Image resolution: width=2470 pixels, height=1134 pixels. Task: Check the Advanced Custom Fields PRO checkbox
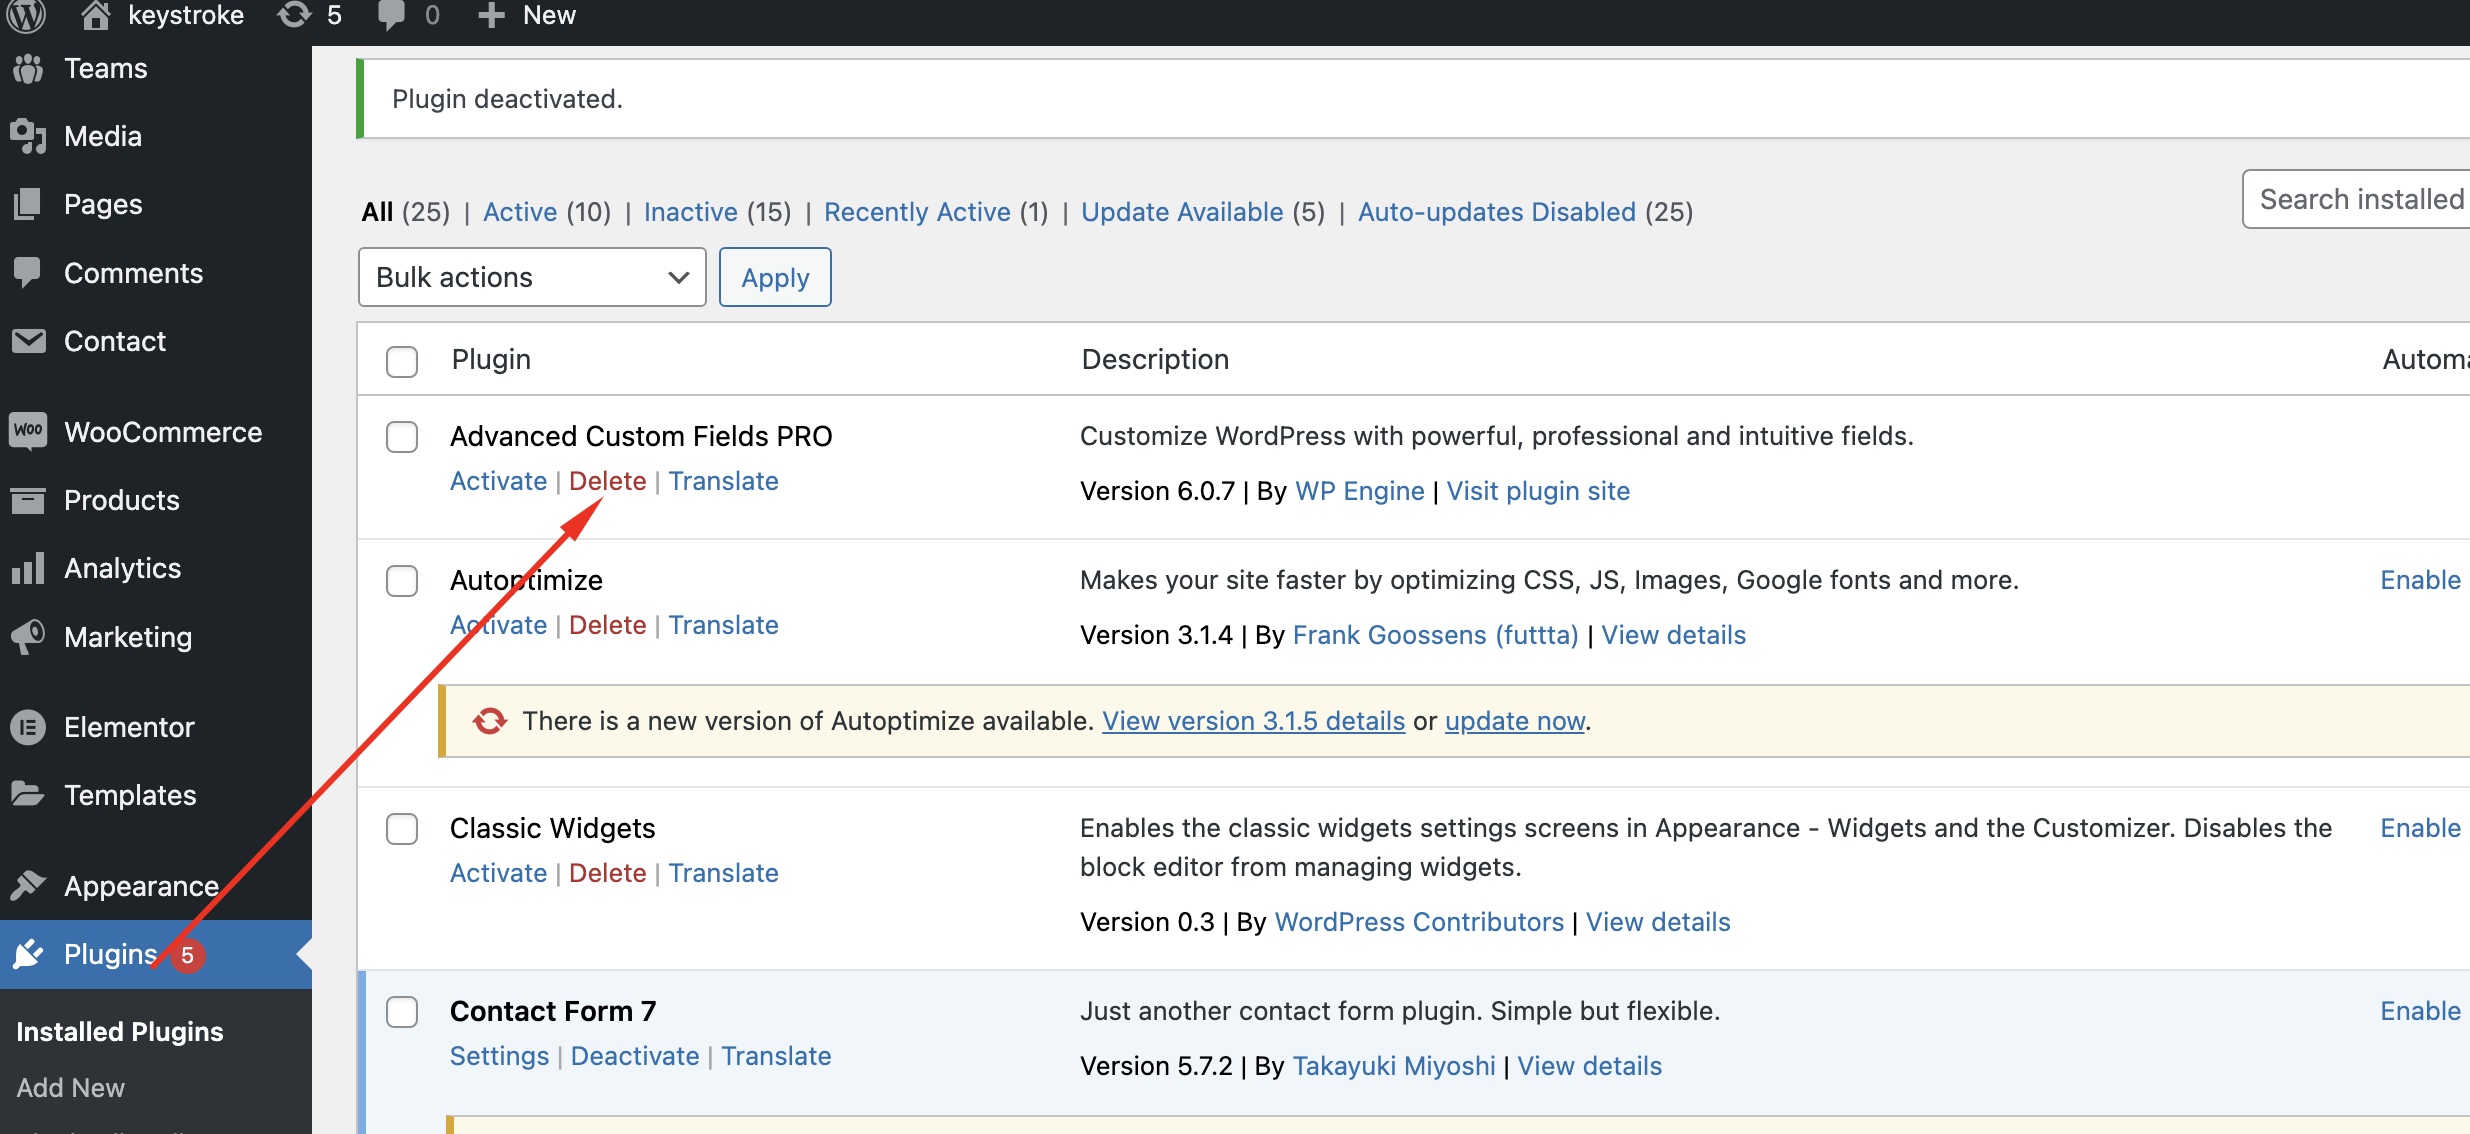point(402,437)
